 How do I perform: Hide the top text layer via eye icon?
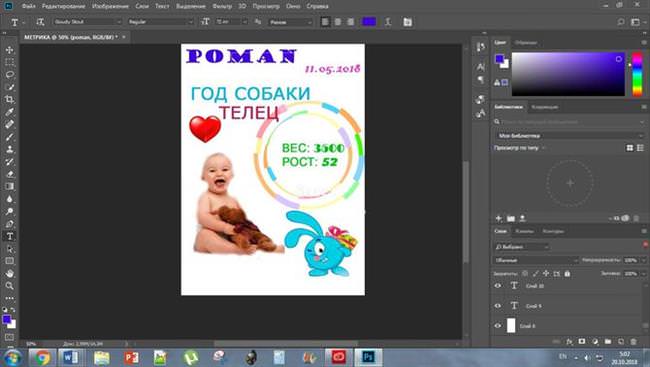click(498, 286)
